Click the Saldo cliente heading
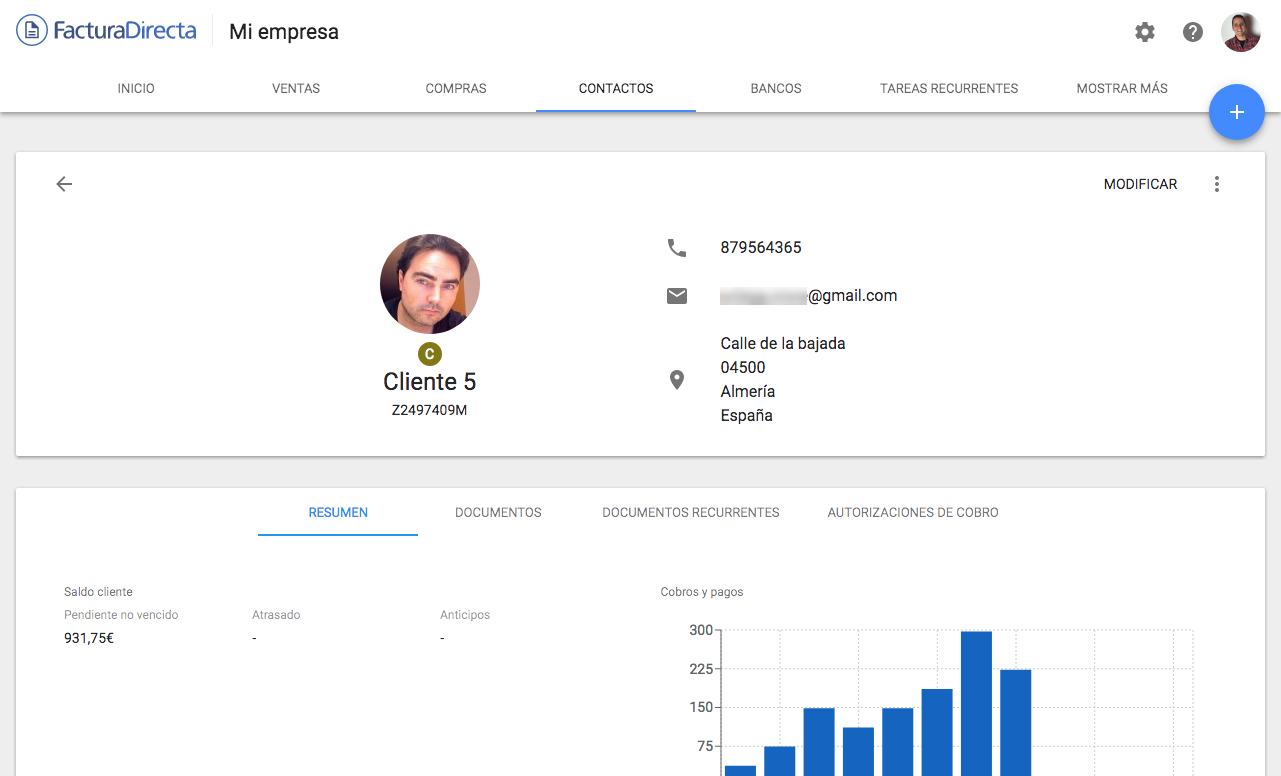This screenshot has width=1281, height=776. [98, 592]
